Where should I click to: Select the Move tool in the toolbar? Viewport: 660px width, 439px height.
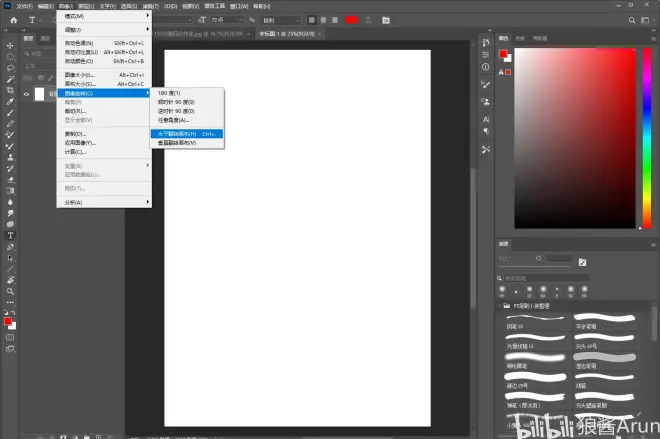pos(10,46)
